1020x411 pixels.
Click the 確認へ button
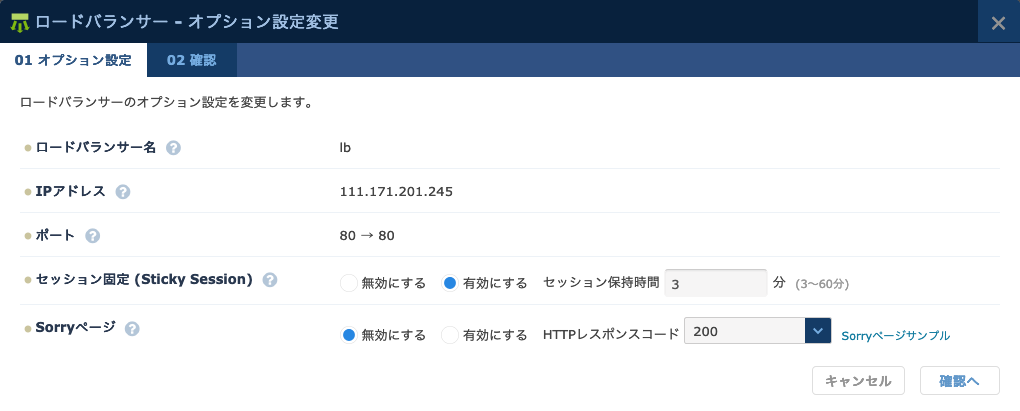tap(959, 380)
